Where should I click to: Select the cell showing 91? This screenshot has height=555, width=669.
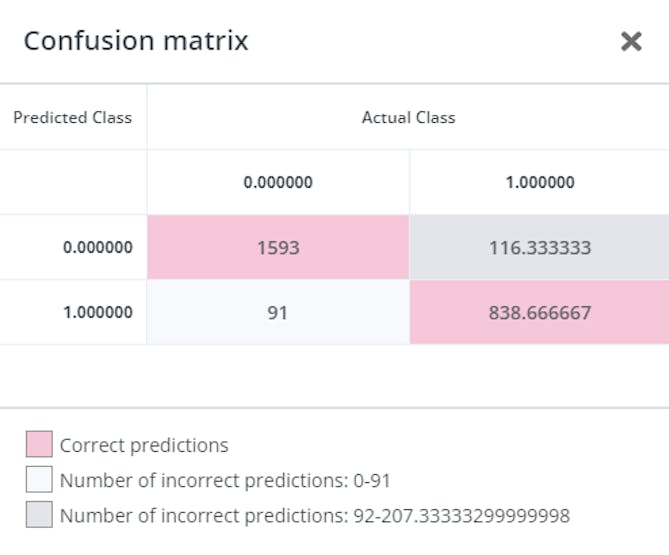tap(278, 312)
